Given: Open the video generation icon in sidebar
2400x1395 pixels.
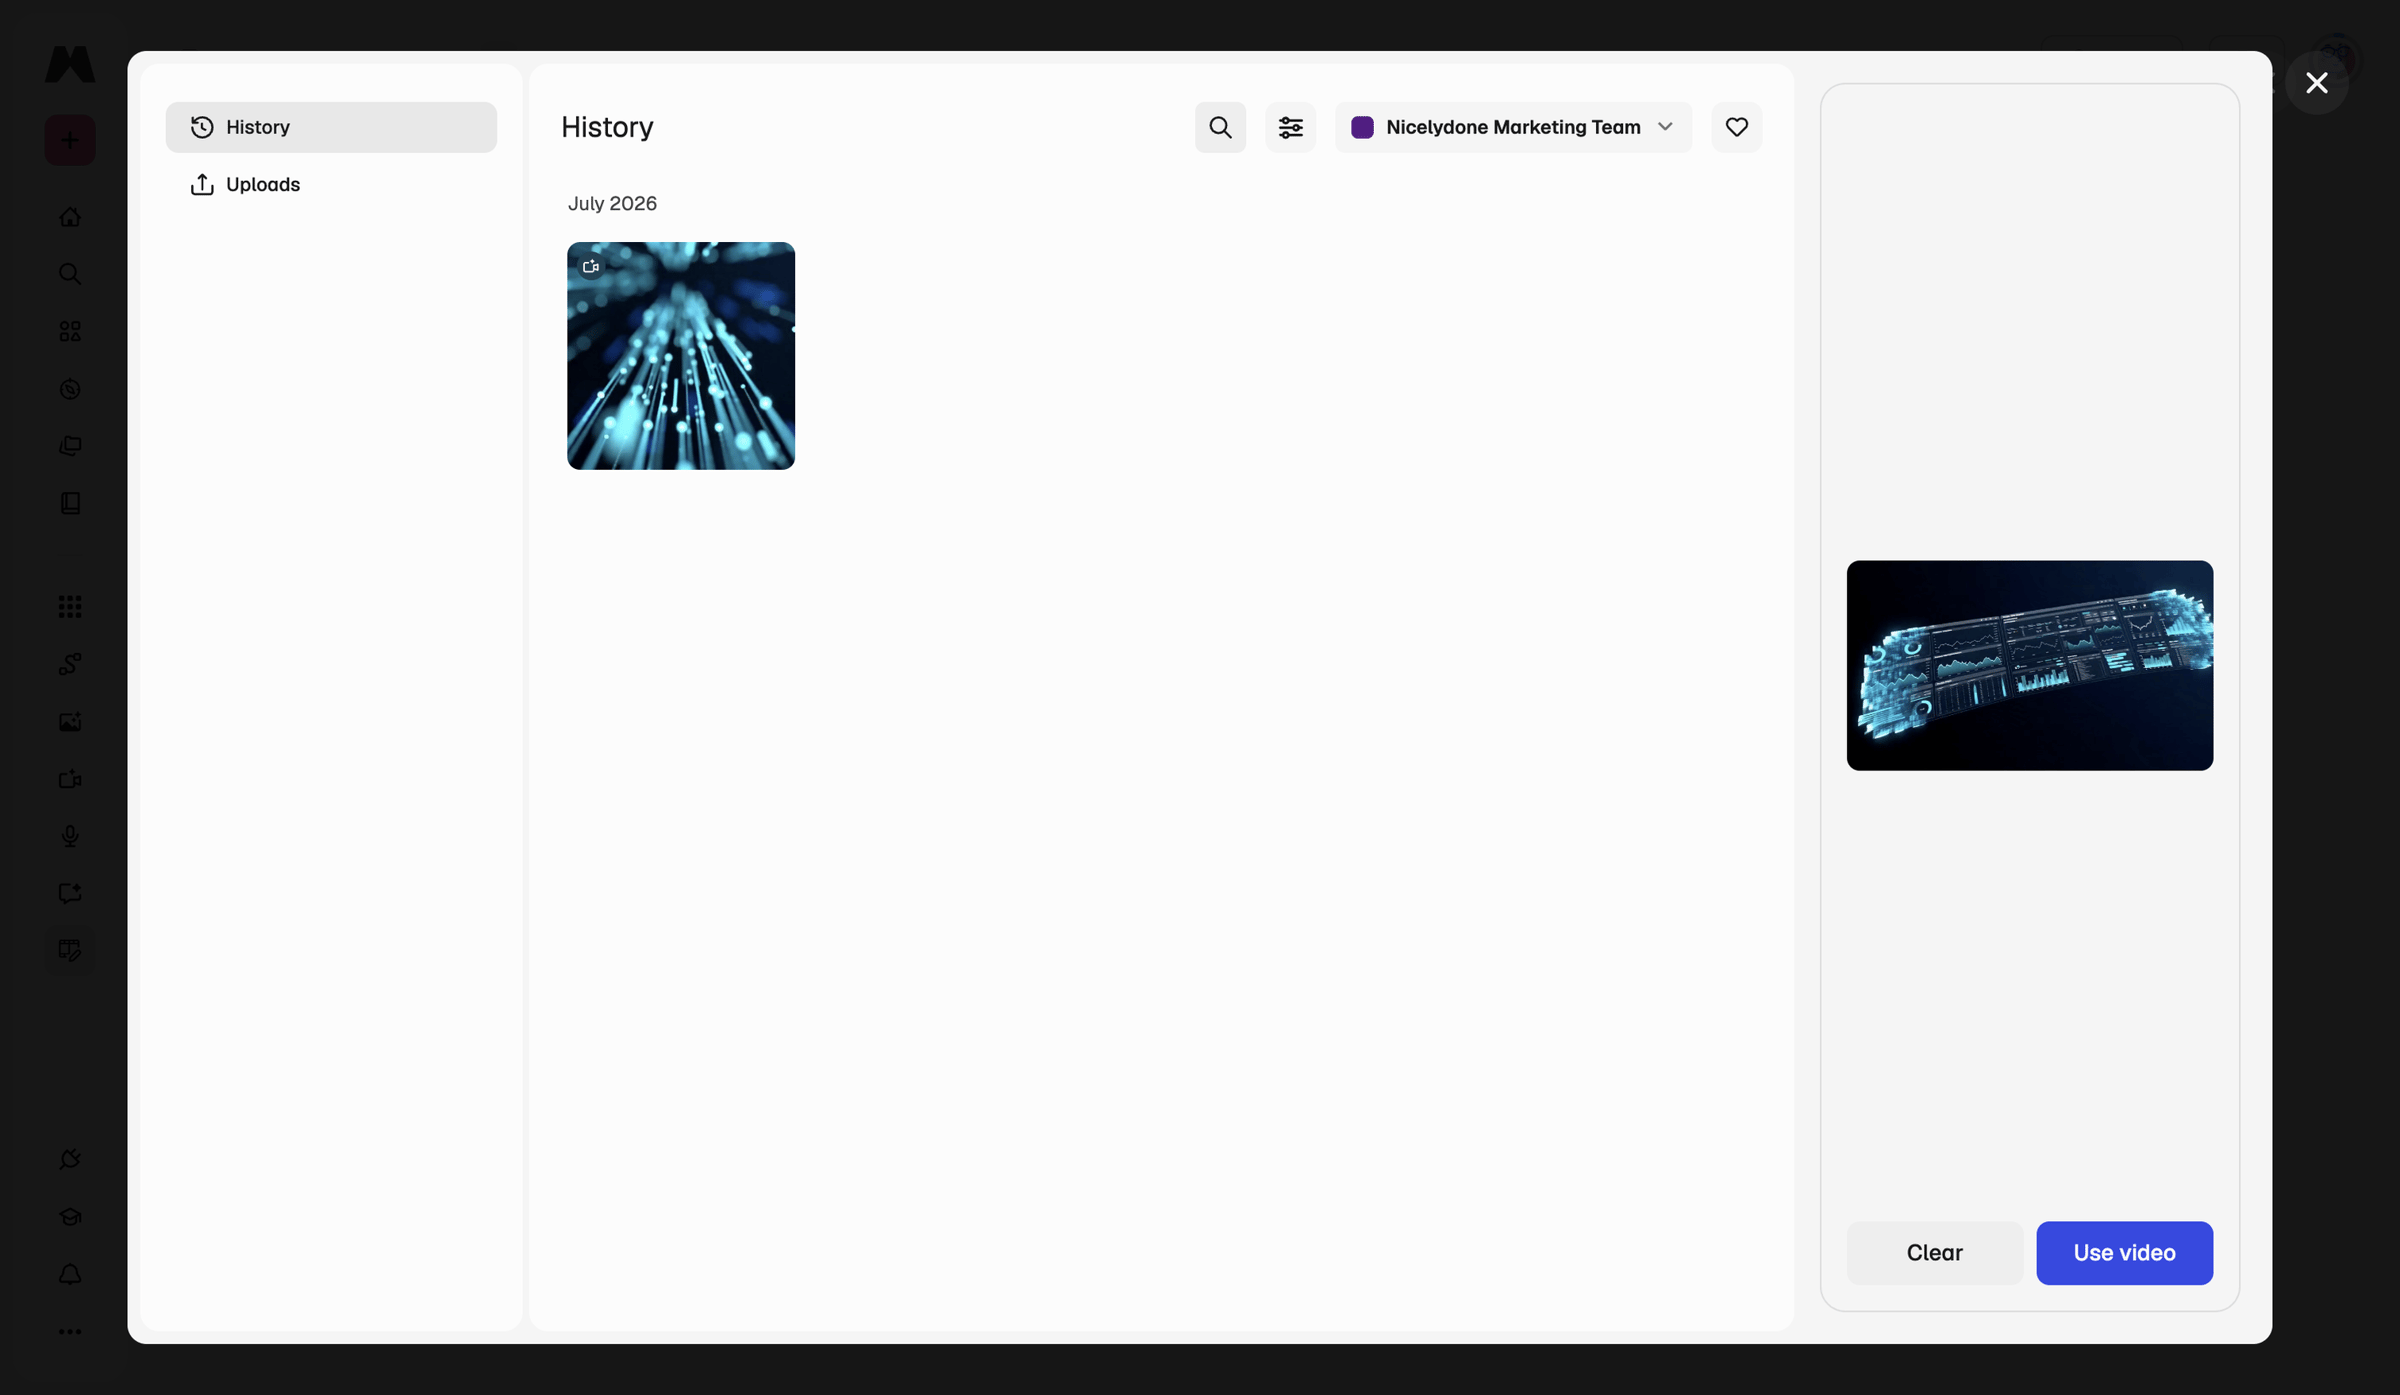Looking at the screenshot, I should coord(70,779).
